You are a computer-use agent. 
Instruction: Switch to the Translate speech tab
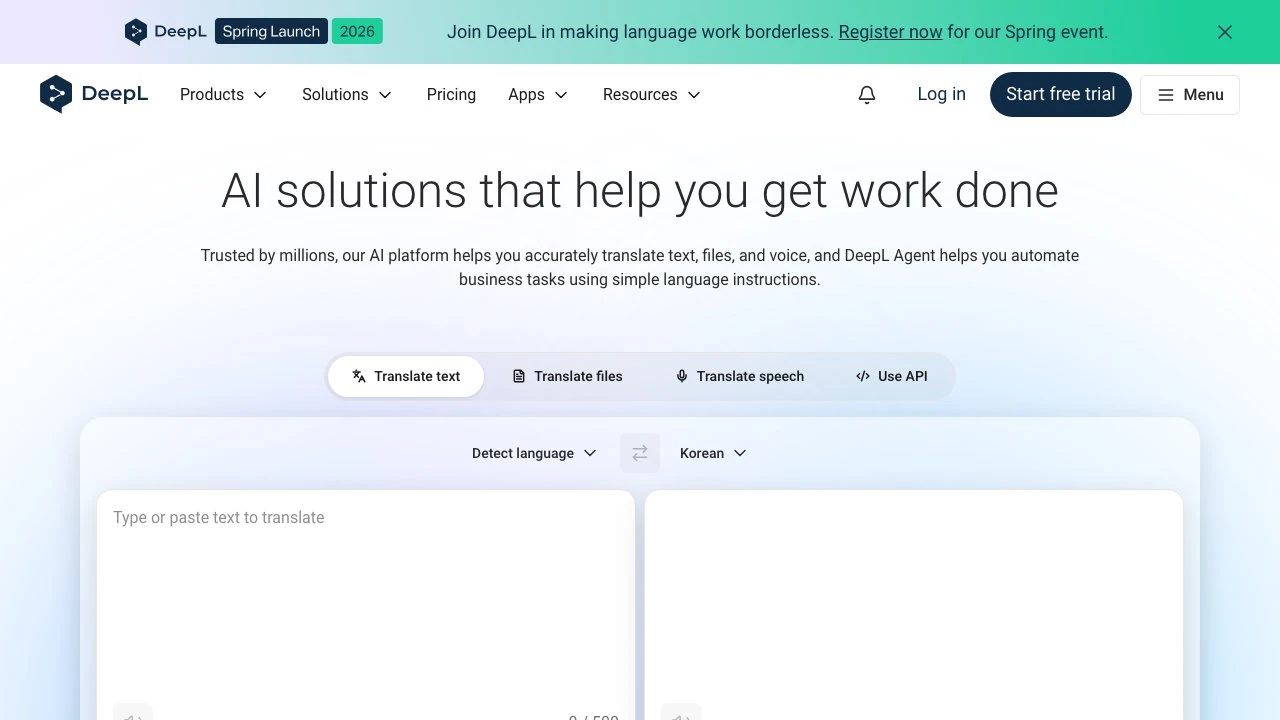click(x=739, y=376)
